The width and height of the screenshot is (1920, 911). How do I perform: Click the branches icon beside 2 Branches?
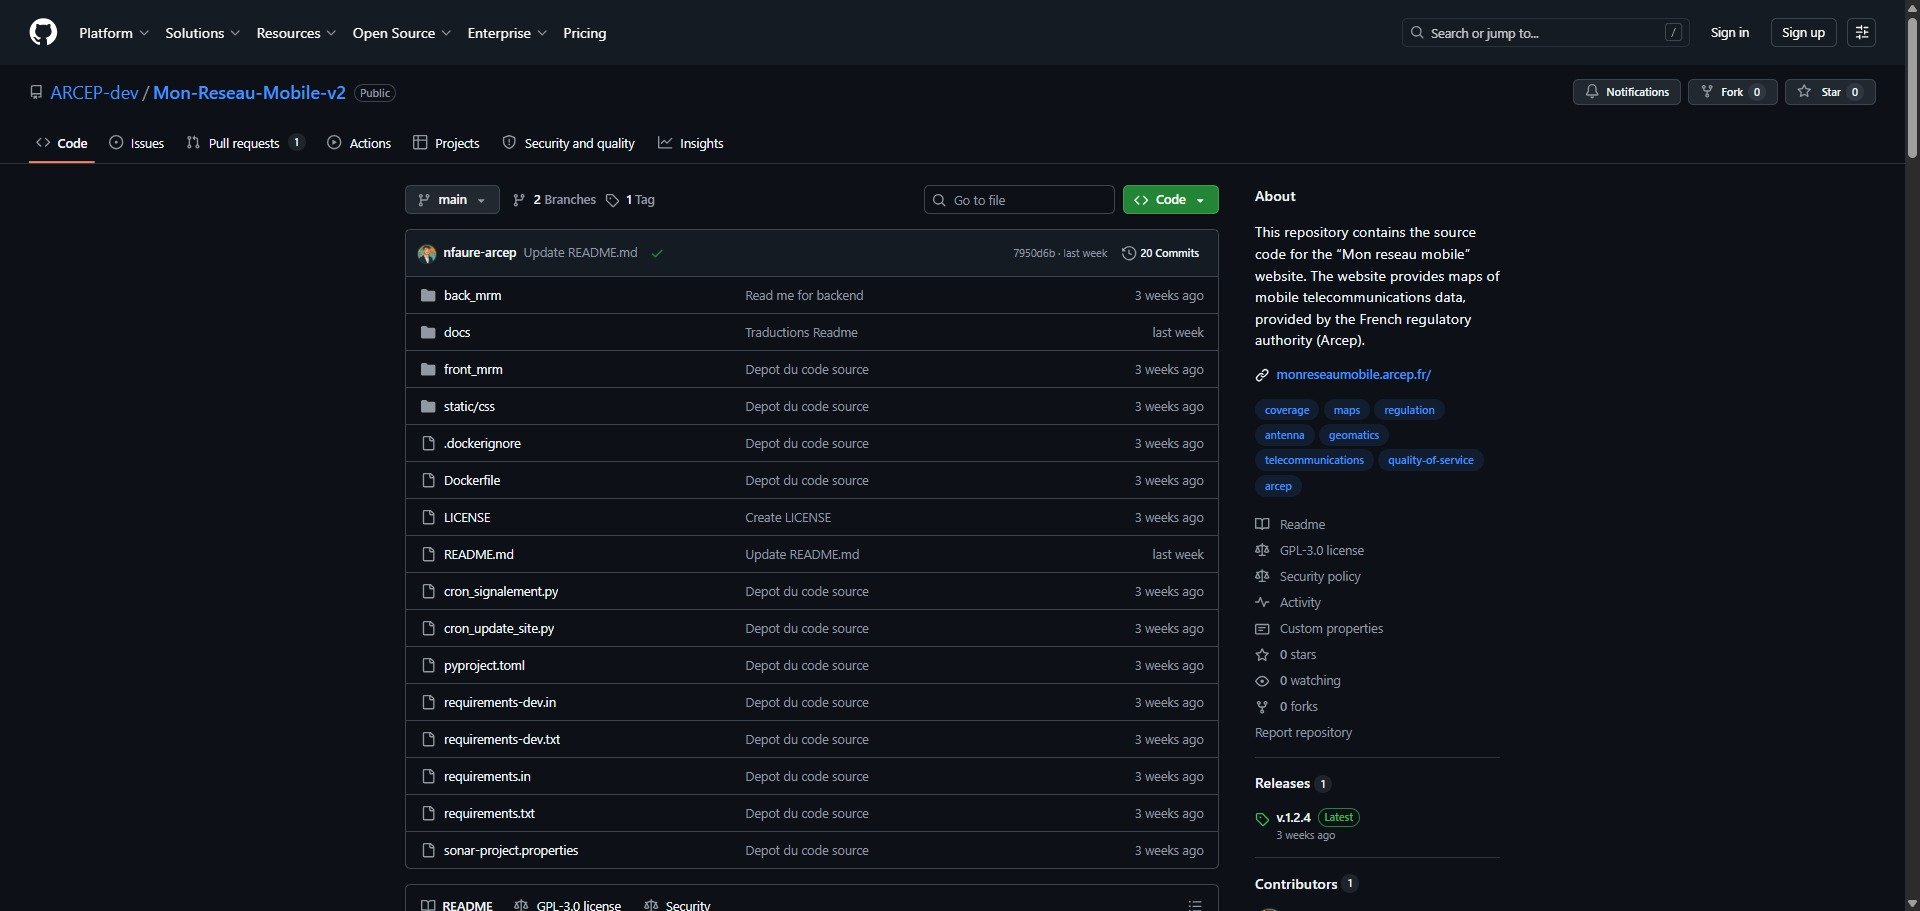(519, 200)
